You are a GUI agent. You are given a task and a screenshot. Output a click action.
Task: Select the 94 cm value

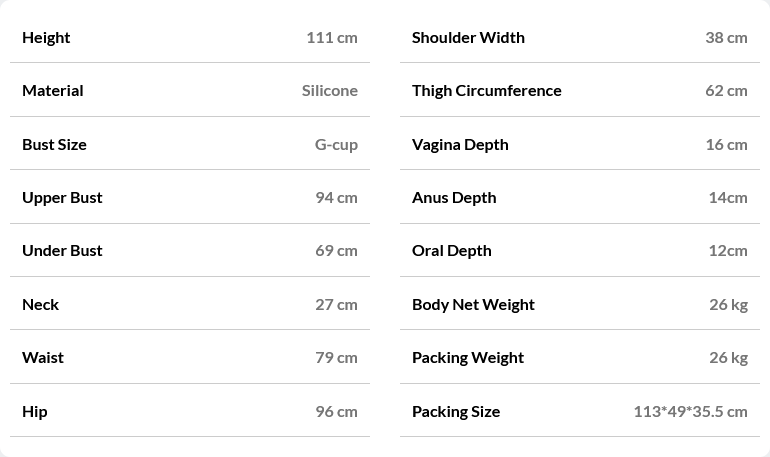click(336, 197)
